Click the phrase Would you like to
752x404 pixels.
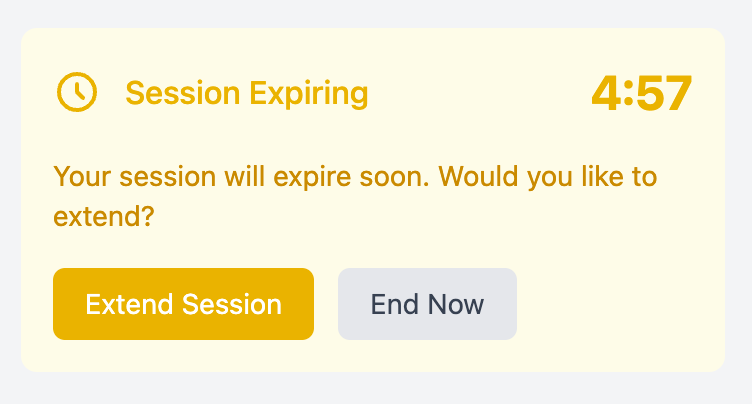tap(548, 176)
